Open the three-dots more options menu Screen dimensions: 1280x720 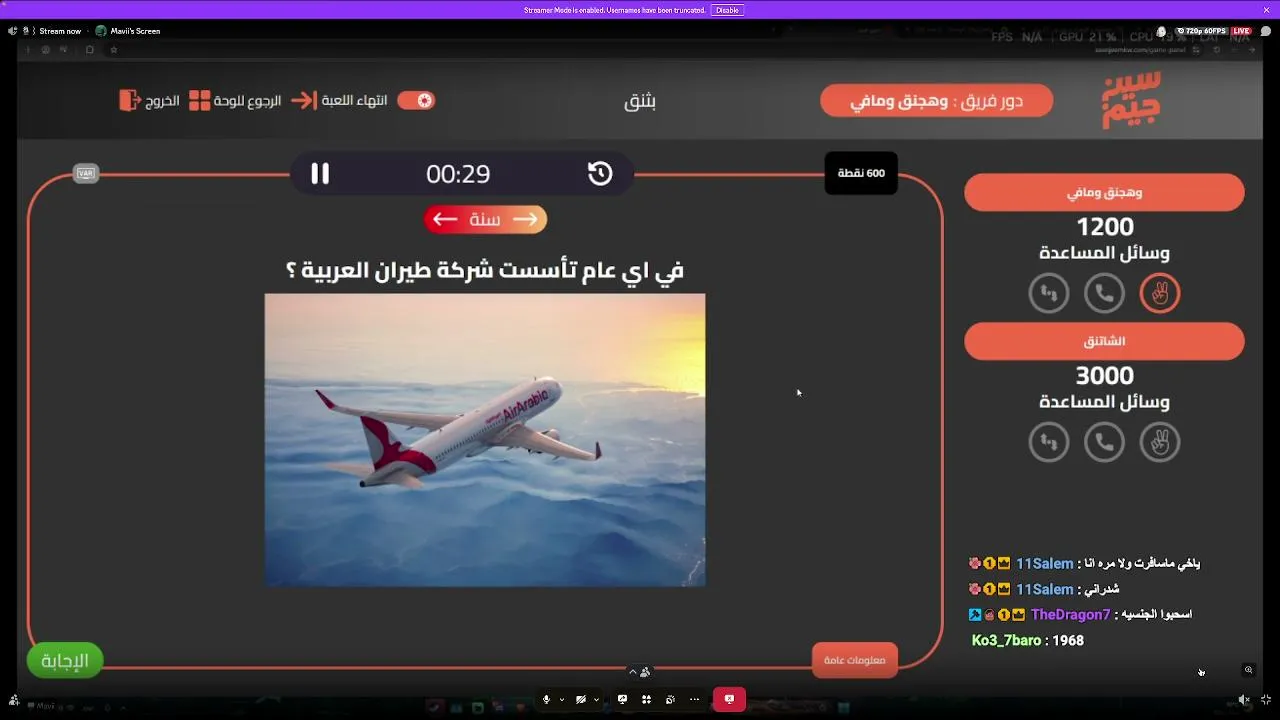point(695,699)
